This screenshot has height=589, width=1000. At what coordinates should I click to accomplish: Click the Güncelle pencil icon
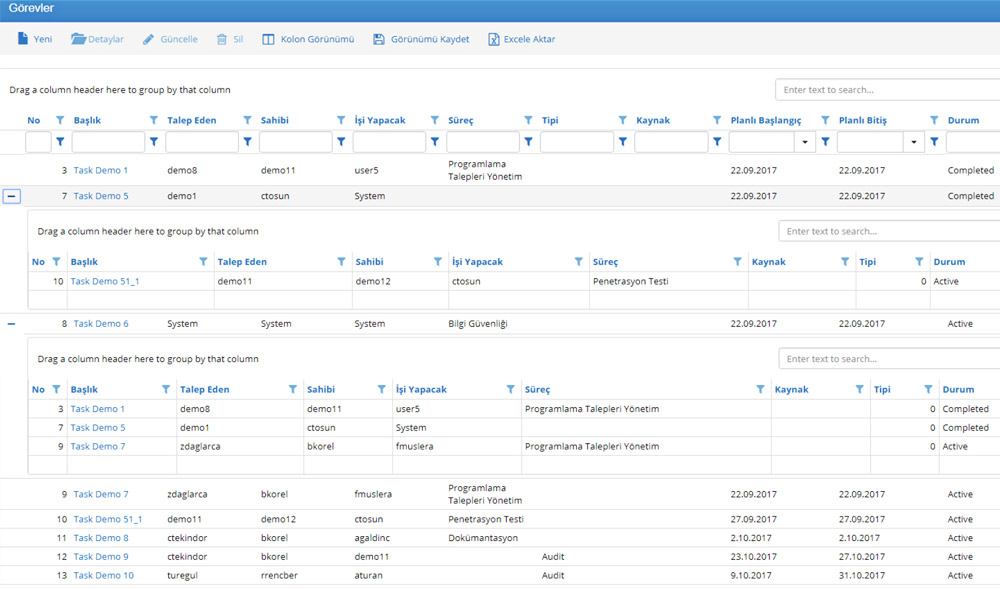[x=149, y=39]
